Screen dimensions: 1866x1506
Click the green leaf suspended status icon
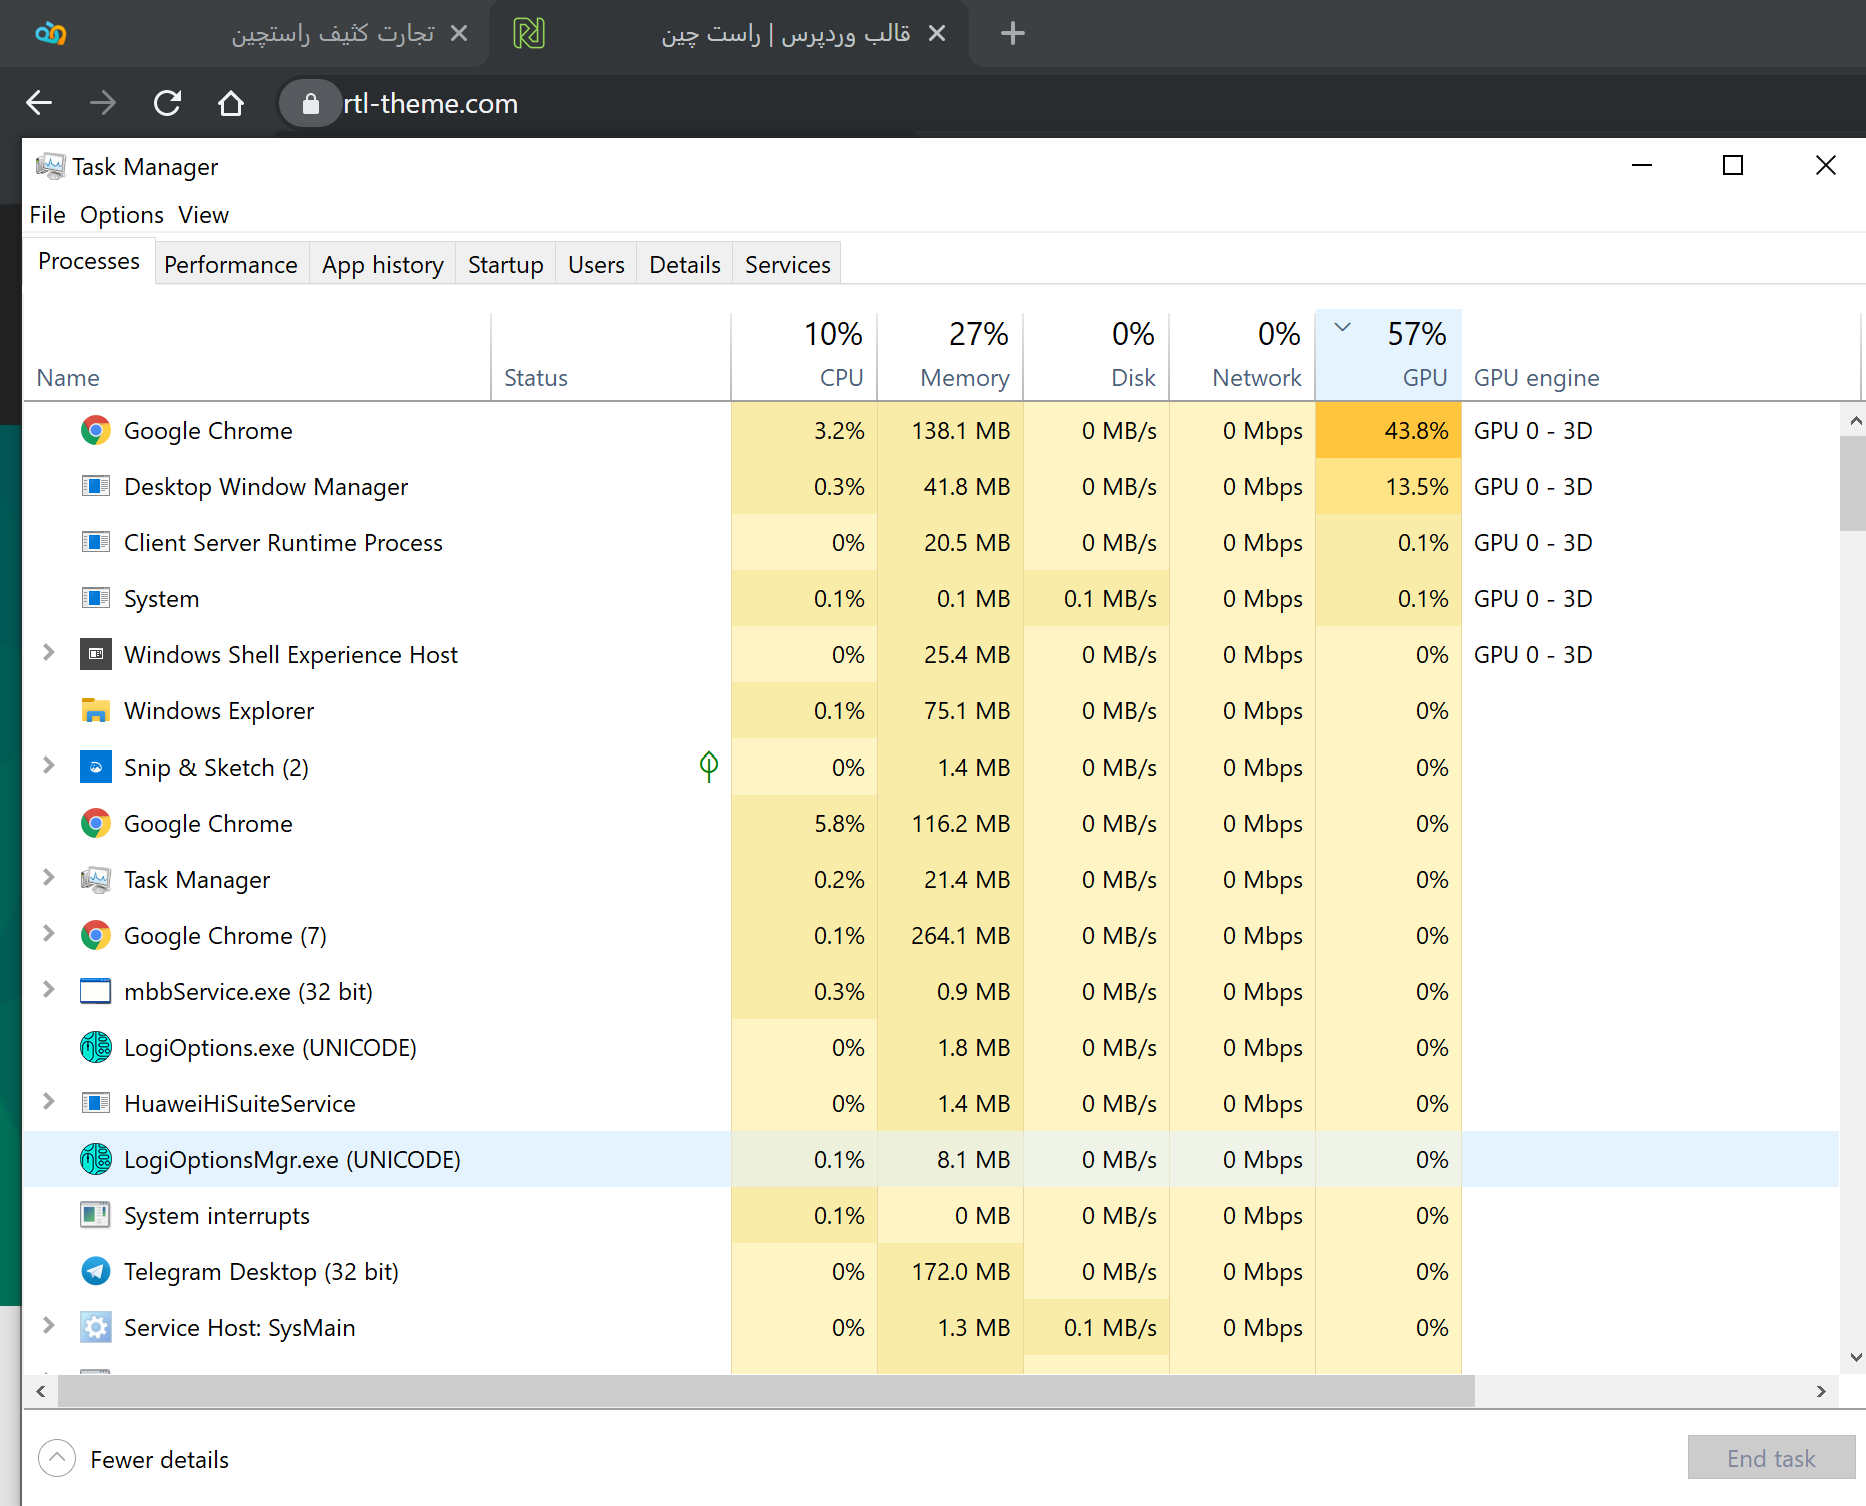708,767
